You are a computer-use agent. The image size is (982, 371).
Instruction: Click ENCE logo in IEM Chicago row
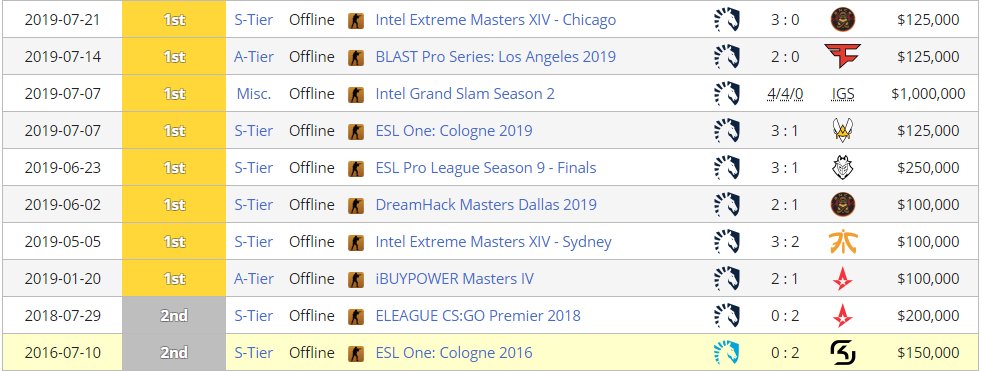pos(842,19)
